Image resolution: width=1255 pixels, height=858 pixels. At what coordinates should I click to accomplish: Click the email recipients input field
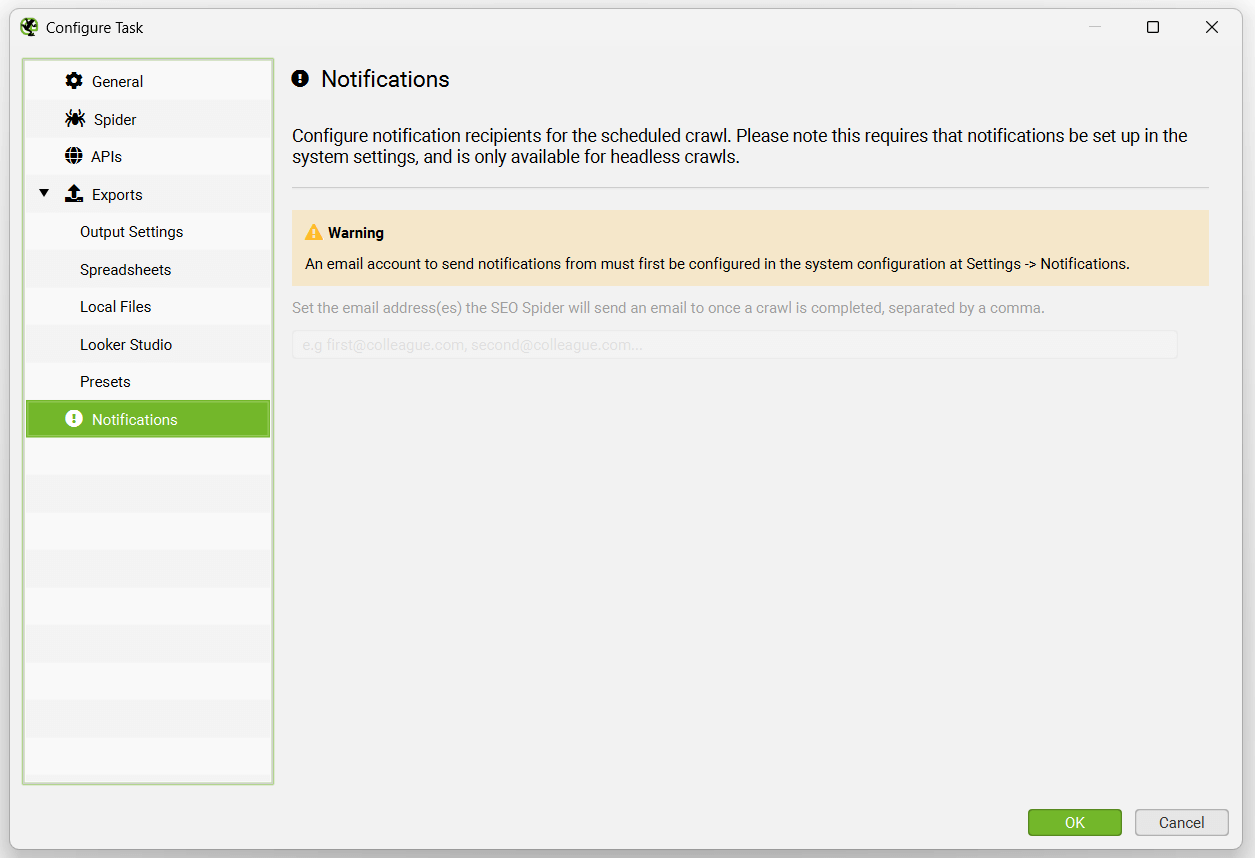[735, 343]
